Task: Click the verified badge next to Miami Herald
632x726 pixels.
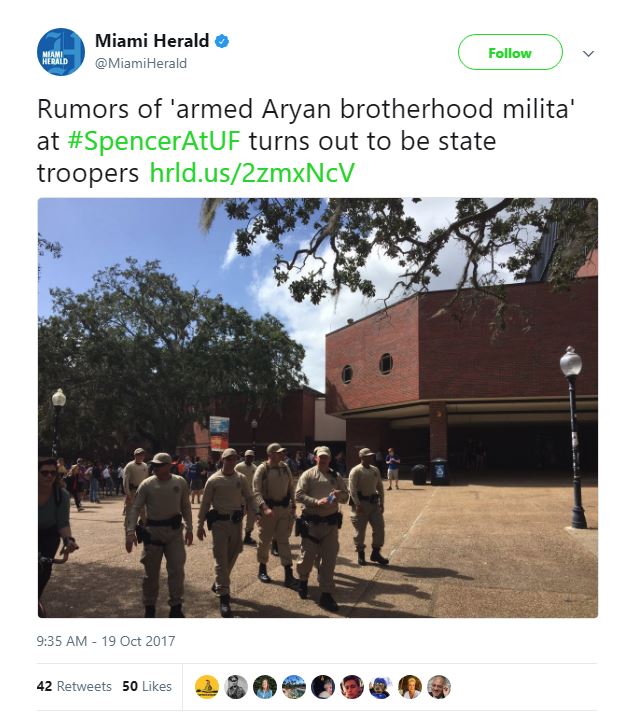Action: [x=222, y=41]
